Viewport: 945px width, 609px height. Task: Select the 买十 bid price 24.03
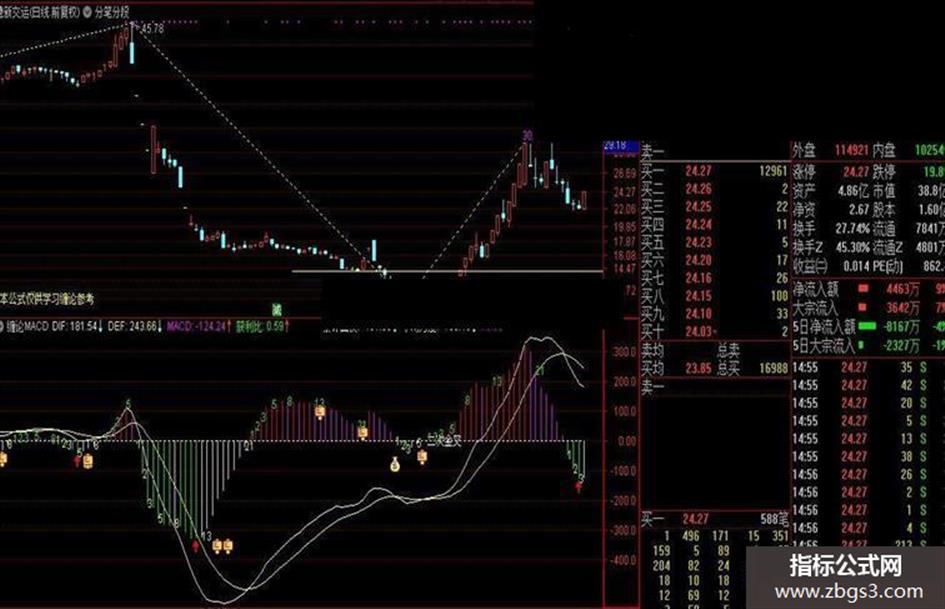(699, 332)
